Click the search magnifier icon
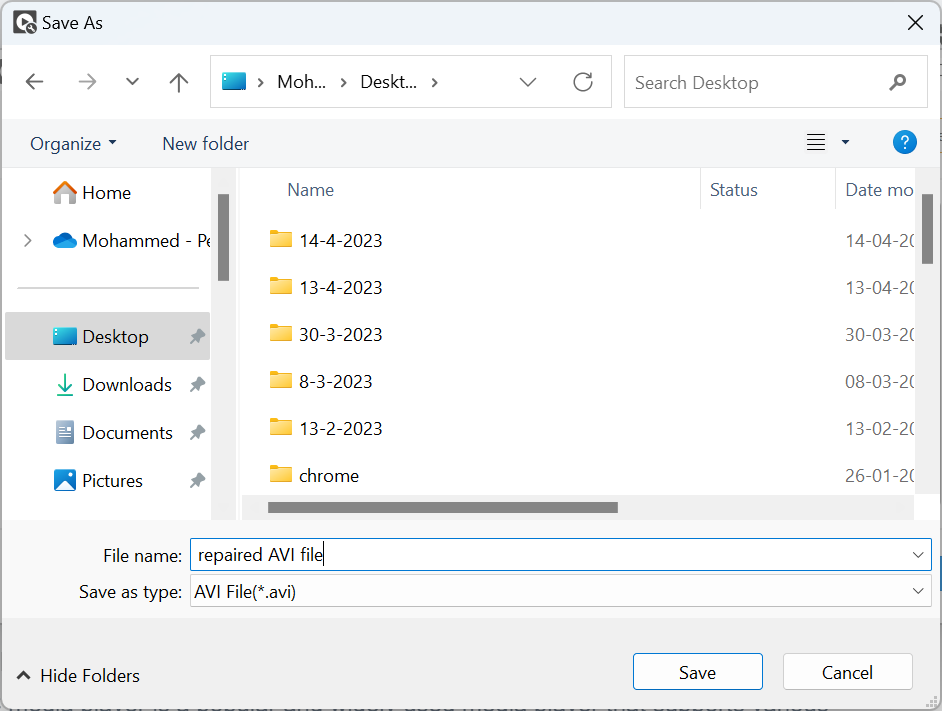The image size is (942, 711). pos(897,82)
